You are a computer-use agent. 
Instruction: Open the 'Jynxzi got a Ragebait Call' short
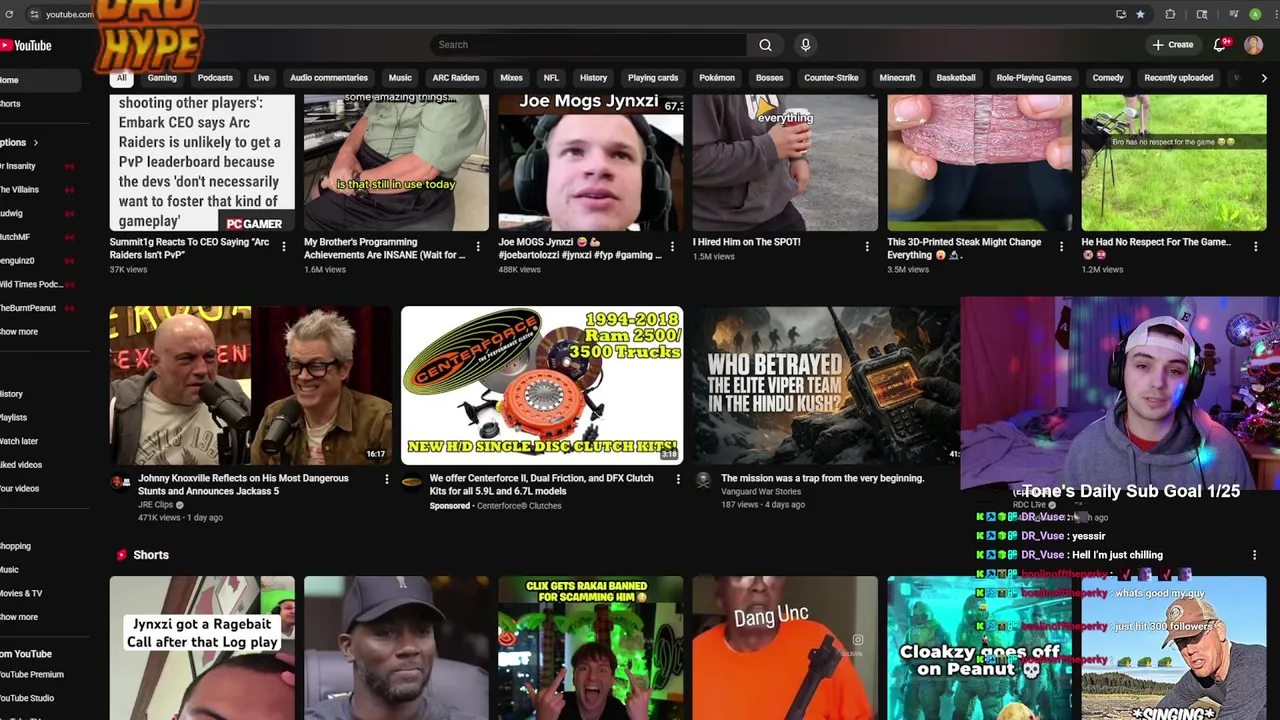(x=202, y=648)
